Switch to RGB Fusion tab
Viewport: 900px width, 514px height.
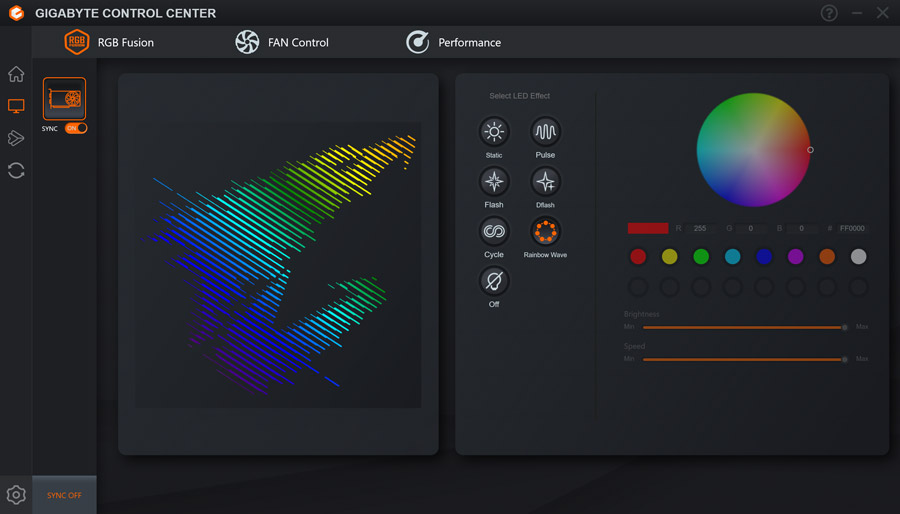pos(109,42)
